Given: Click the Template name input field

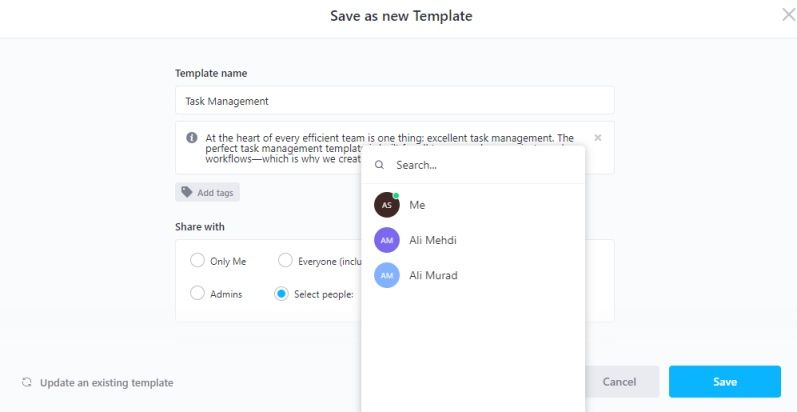Looking at the screenshot, I should tap(394, 101).
